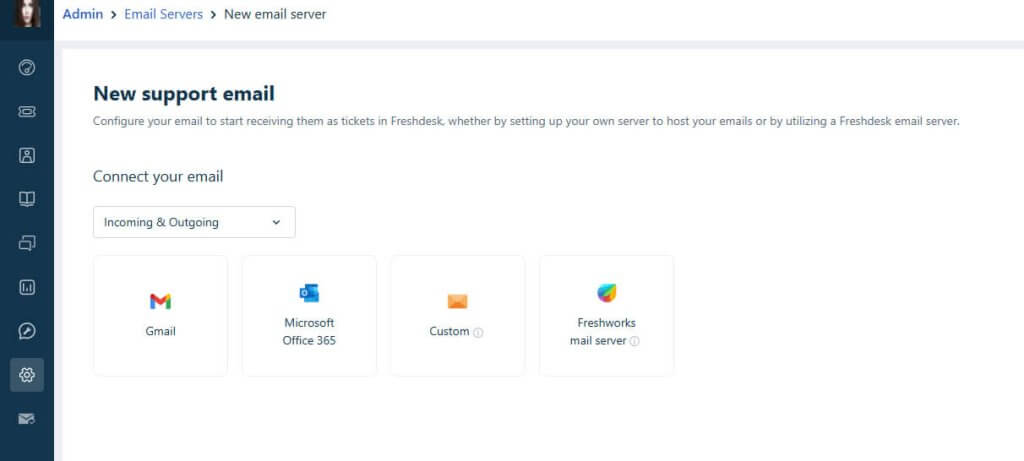Screen dimensions: 1024x461
Task: Open the compass icon in sidebar
Action: (x=27, y=331)
